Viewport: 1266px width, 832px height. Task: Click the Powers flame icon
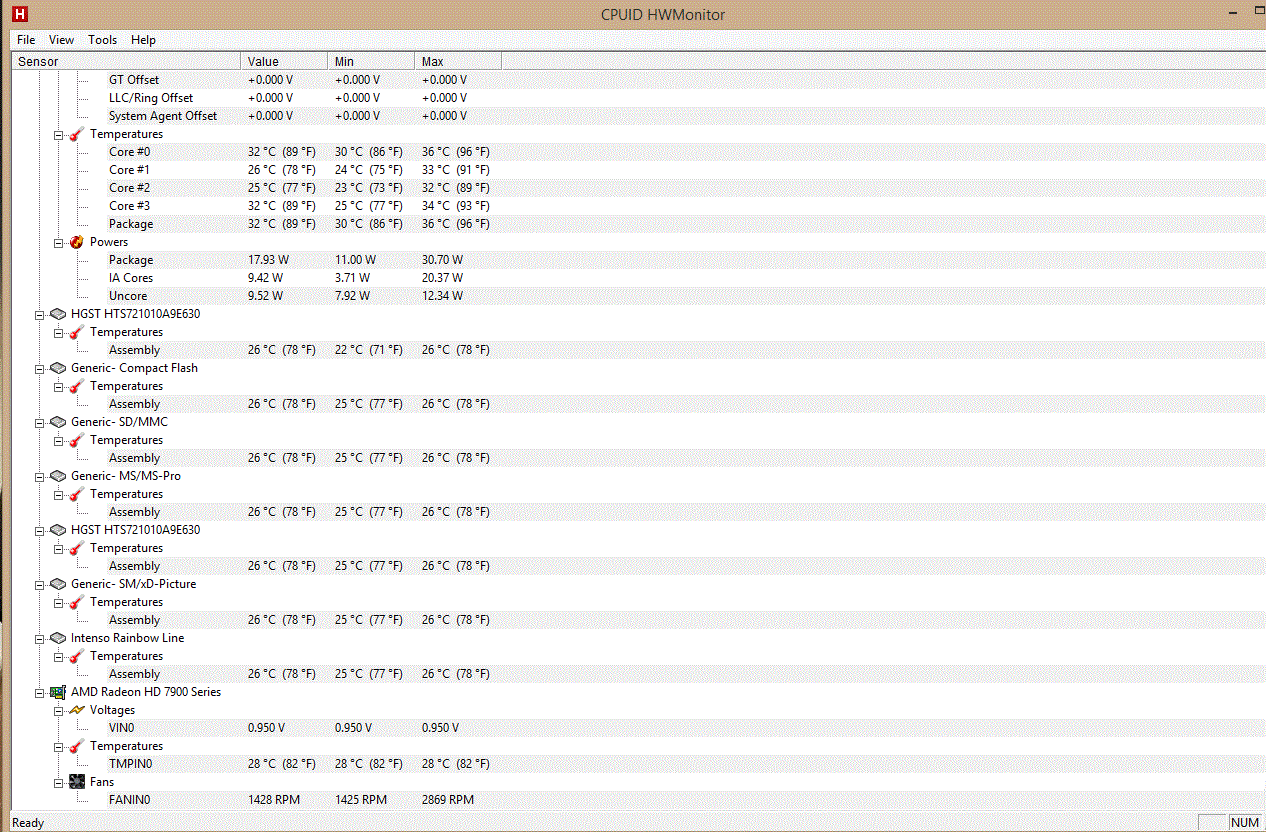77,242
